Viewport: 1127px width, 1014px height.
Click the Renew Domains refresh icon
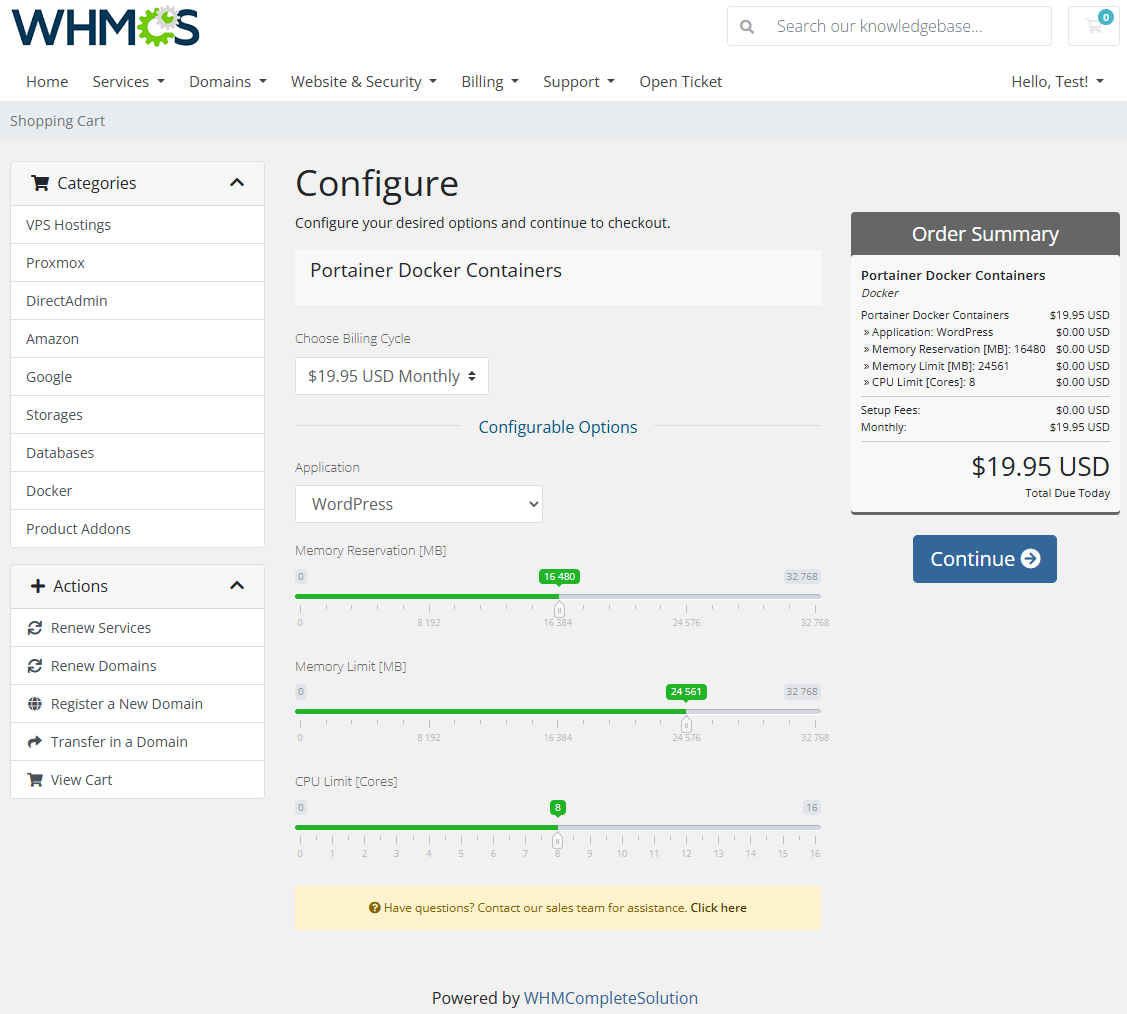point(34,666)
